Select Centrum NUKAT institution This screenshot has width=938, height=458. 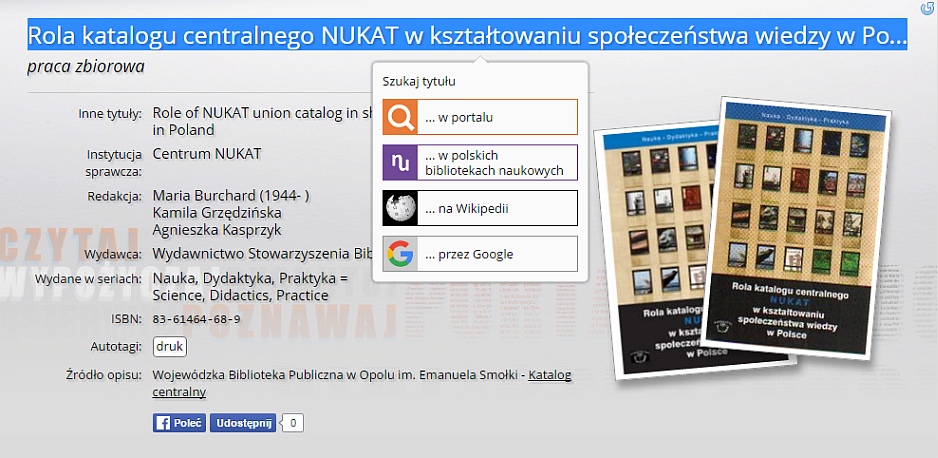coord(206,153)
